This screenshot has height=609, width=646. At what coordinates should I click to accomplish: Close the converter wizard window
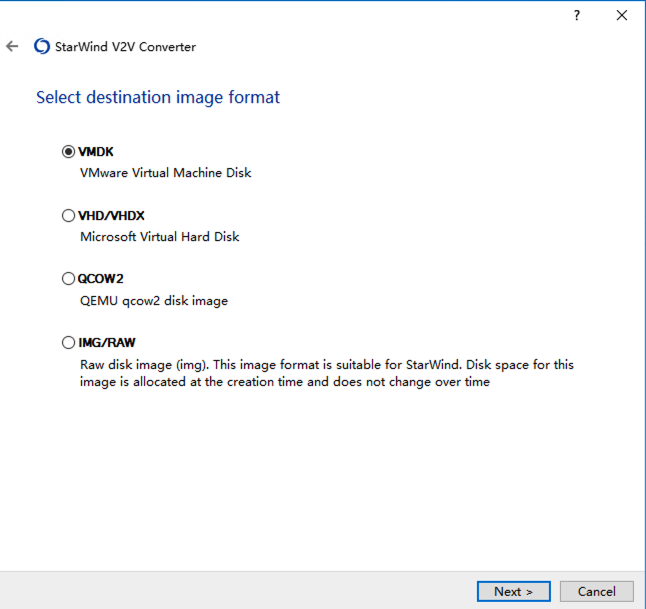coord(622,15)
